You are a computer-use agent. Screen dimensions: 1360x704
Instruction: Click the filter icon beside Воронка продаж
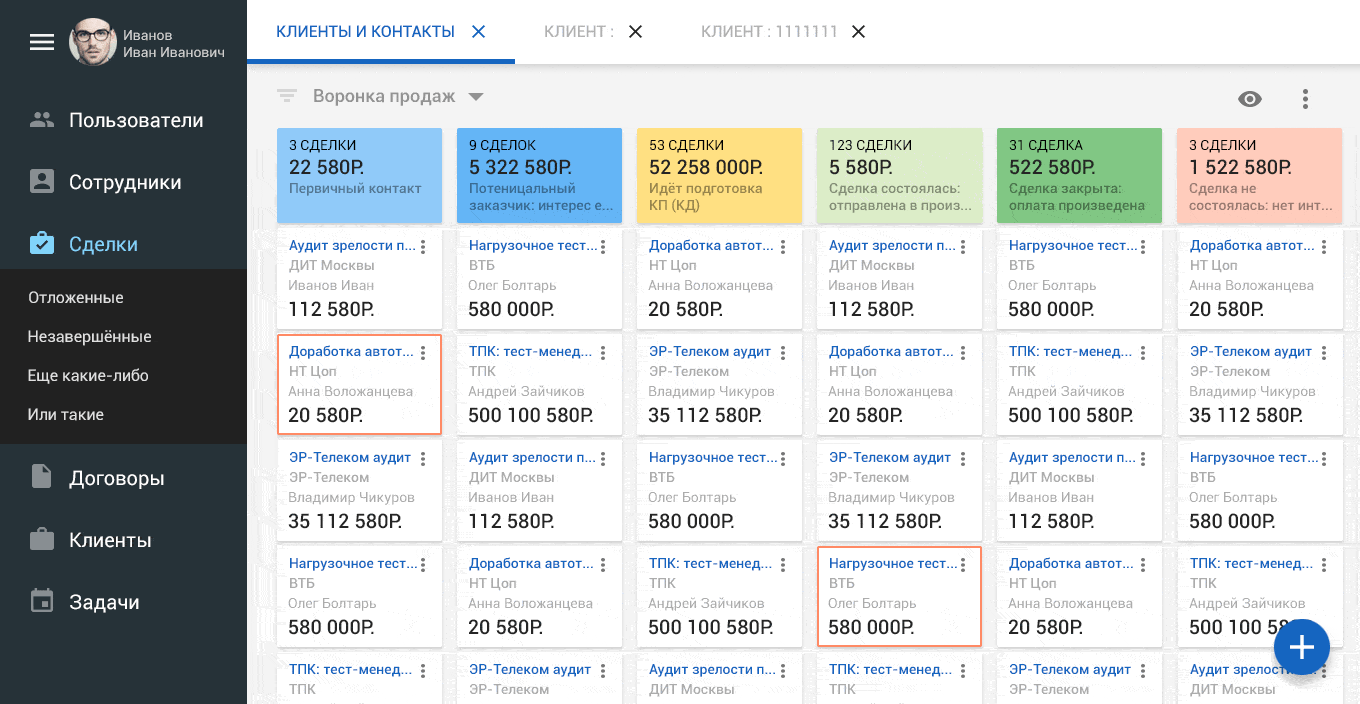[x=287, y=96]
